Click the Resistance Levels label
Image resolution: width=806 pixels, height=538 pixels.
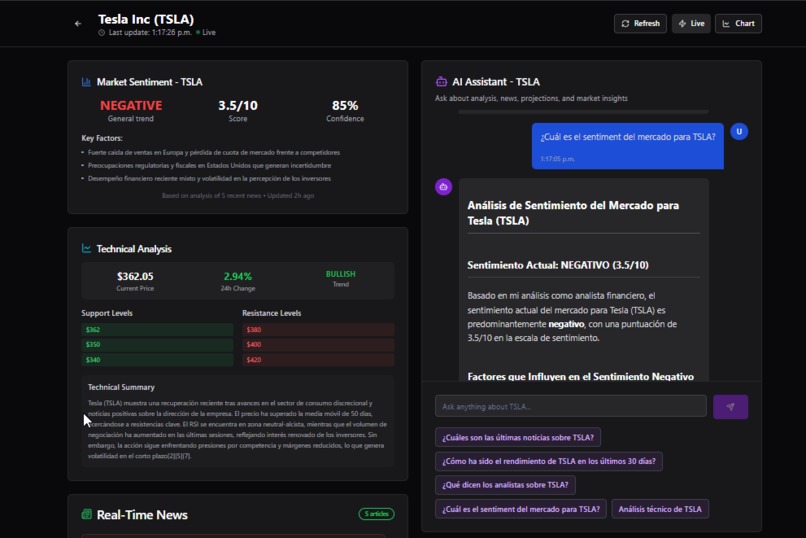[271, 313]
